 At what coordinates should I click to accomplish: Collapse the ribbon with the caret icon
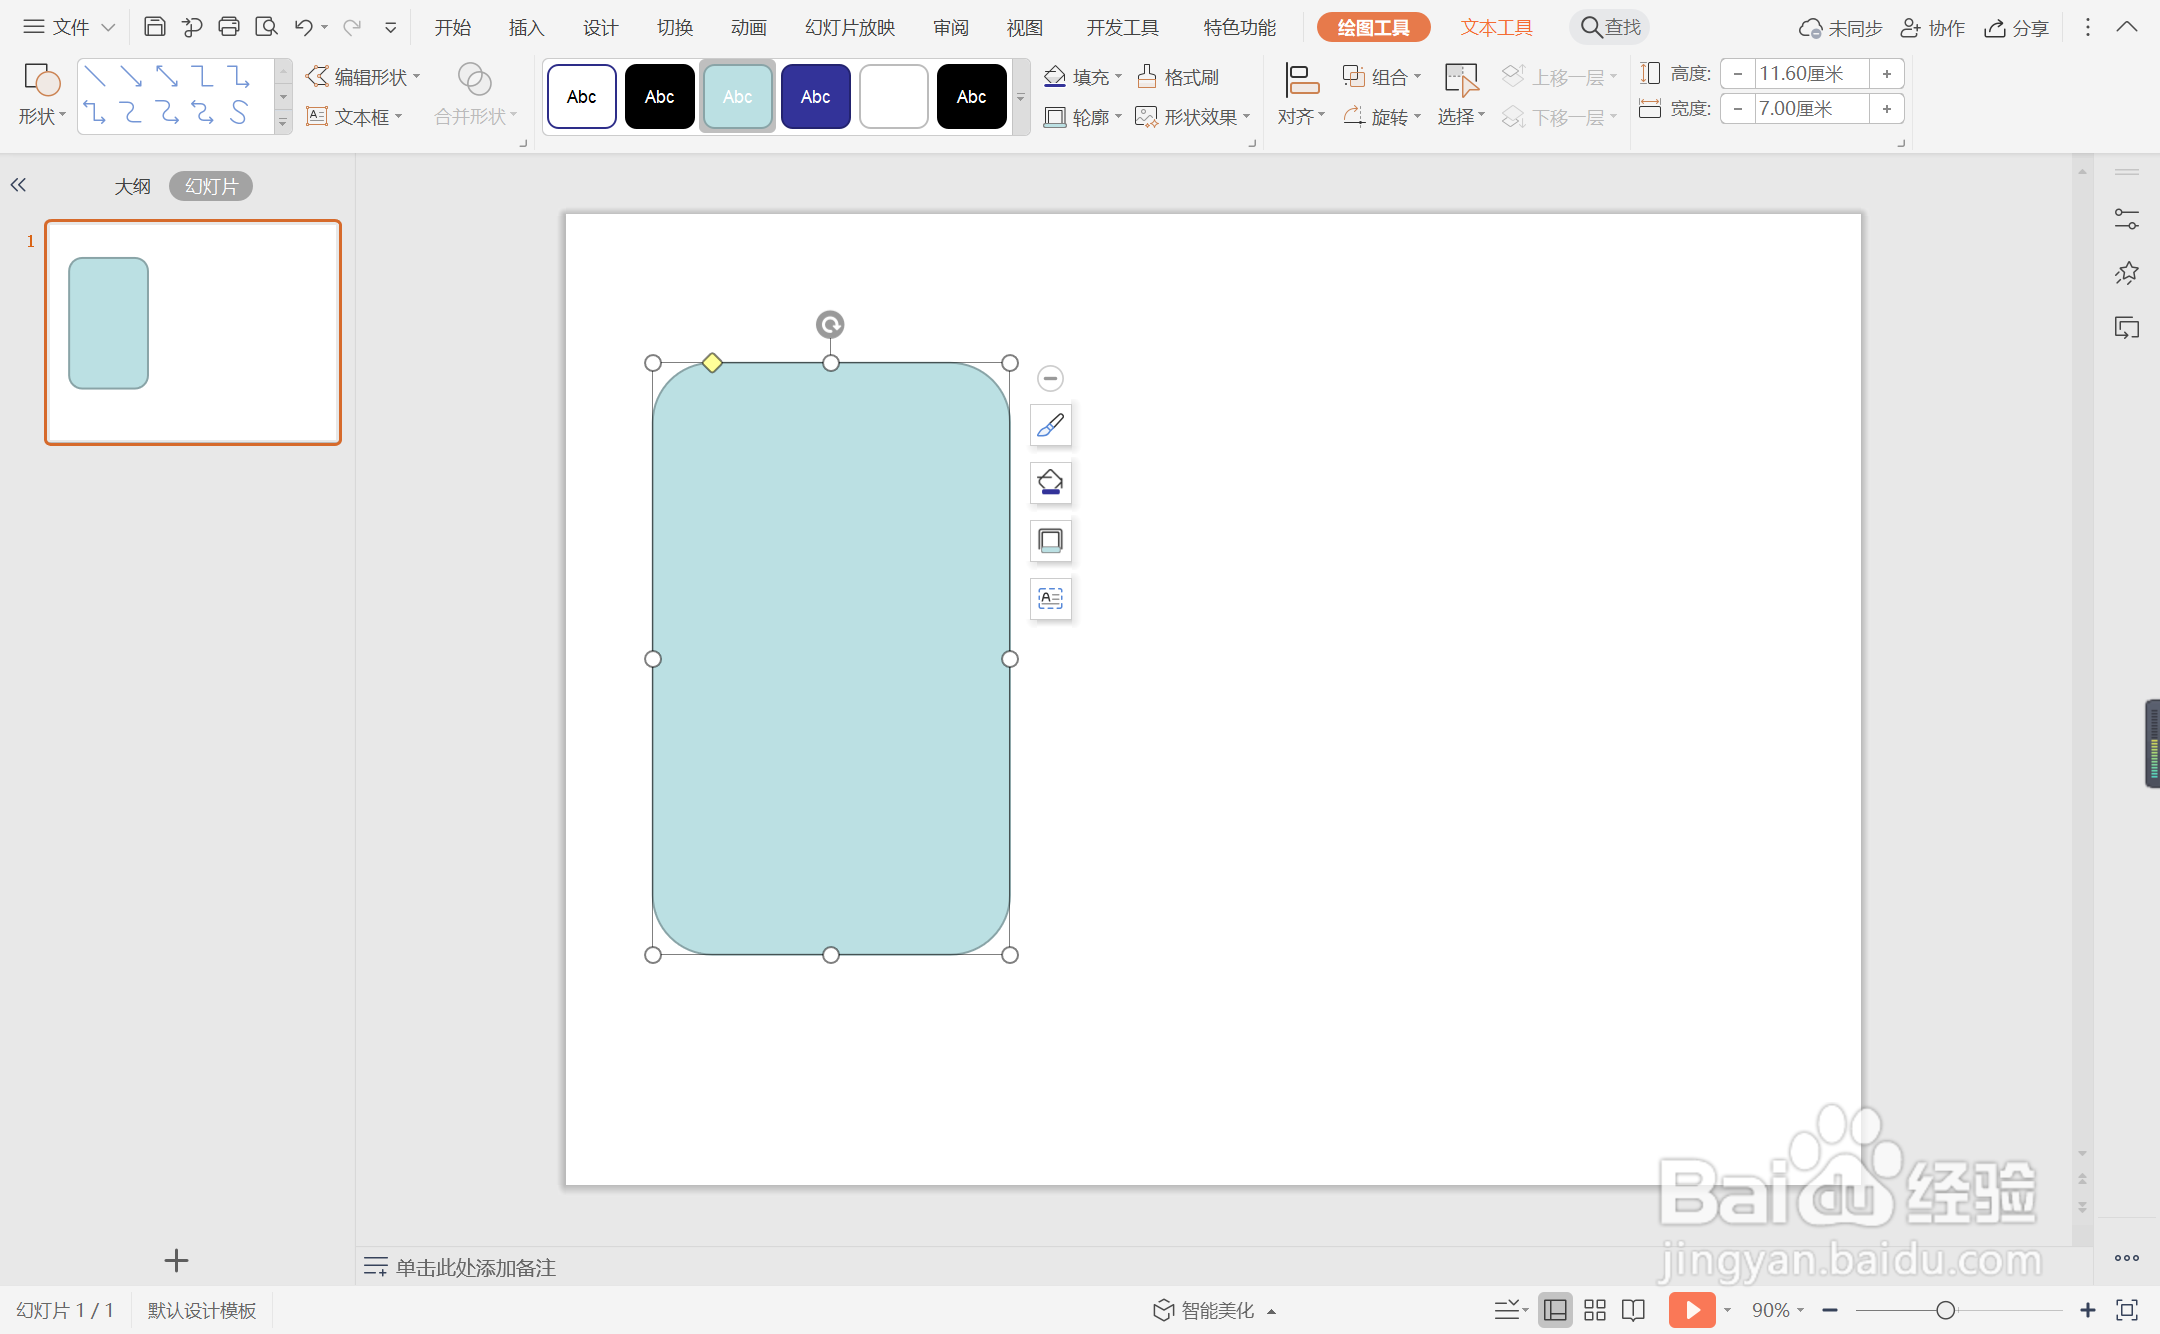[x=2127, y=27]
